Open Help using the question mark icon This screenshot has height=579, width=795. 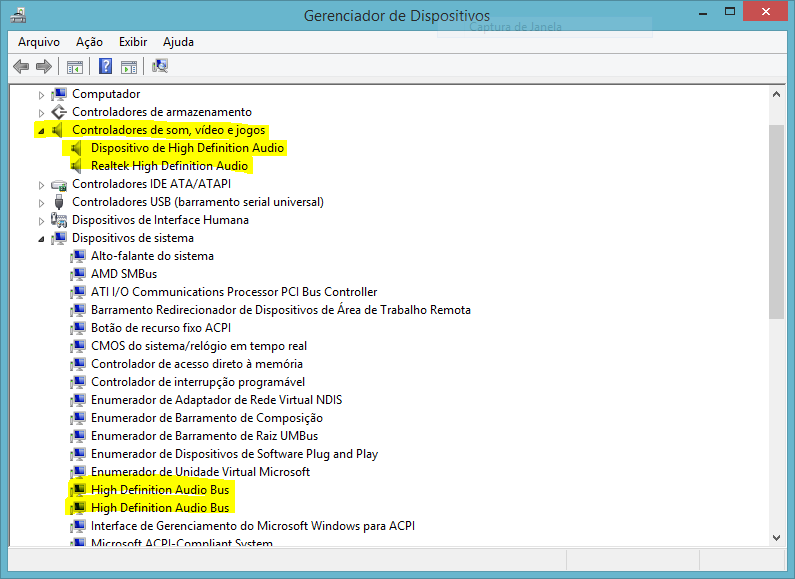coord(105,66)
